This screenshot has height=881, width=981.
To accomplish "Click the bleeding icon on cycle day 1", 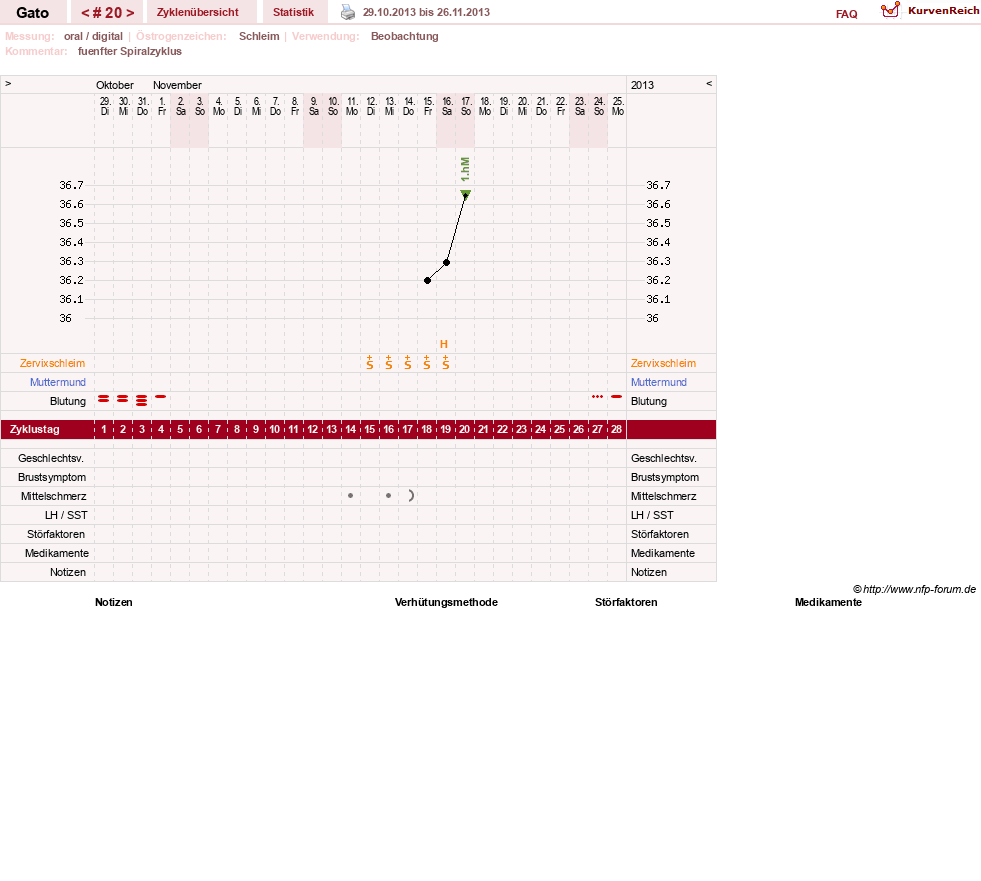I will pyautogui.click(x=104, y=399).
